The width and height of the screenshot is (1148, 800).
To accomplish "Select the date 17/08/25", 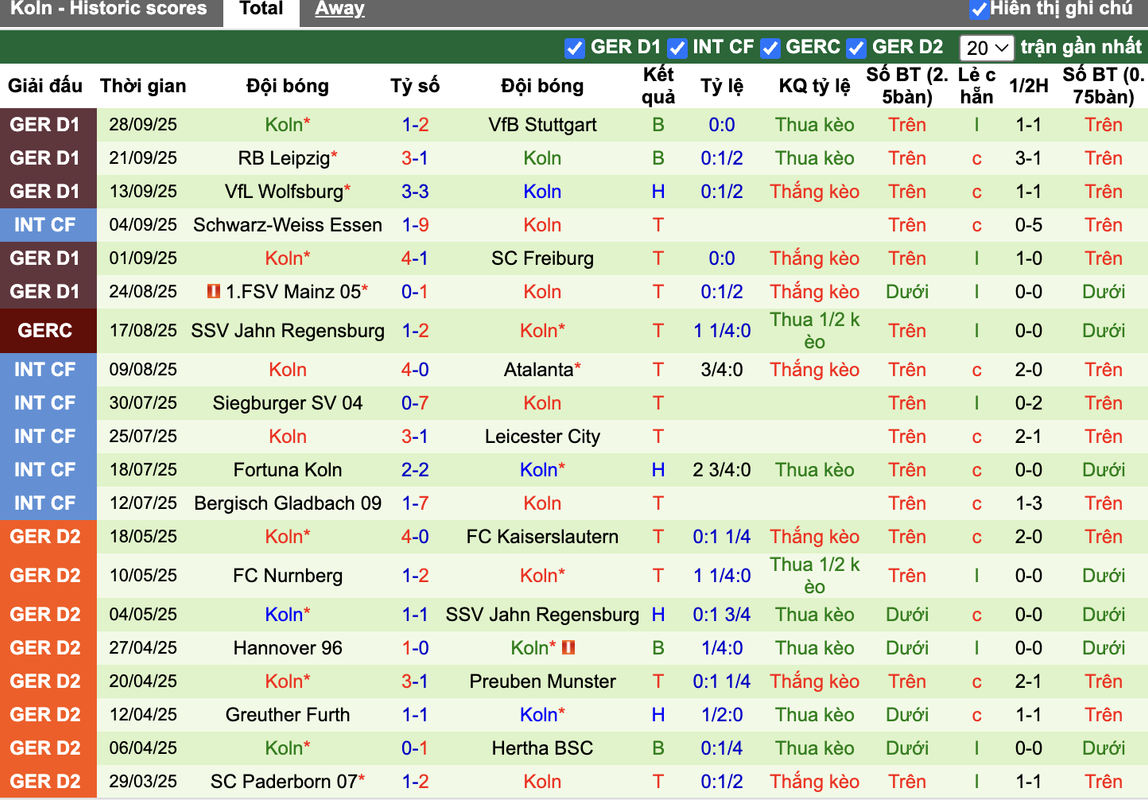I will (x=144, y=331).
